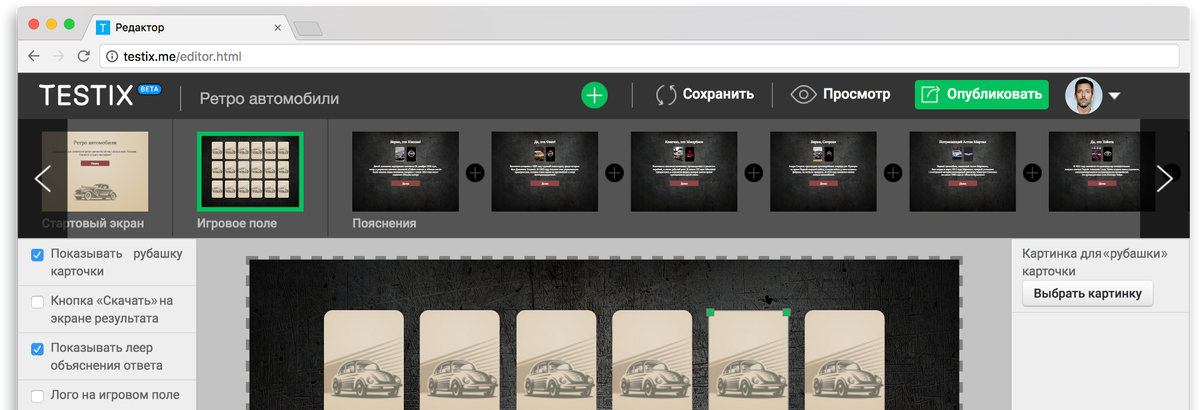The image size is (1200, 410).
Task: Open the fifth Пояснения slide thumbnail
Action: point(962,171)
